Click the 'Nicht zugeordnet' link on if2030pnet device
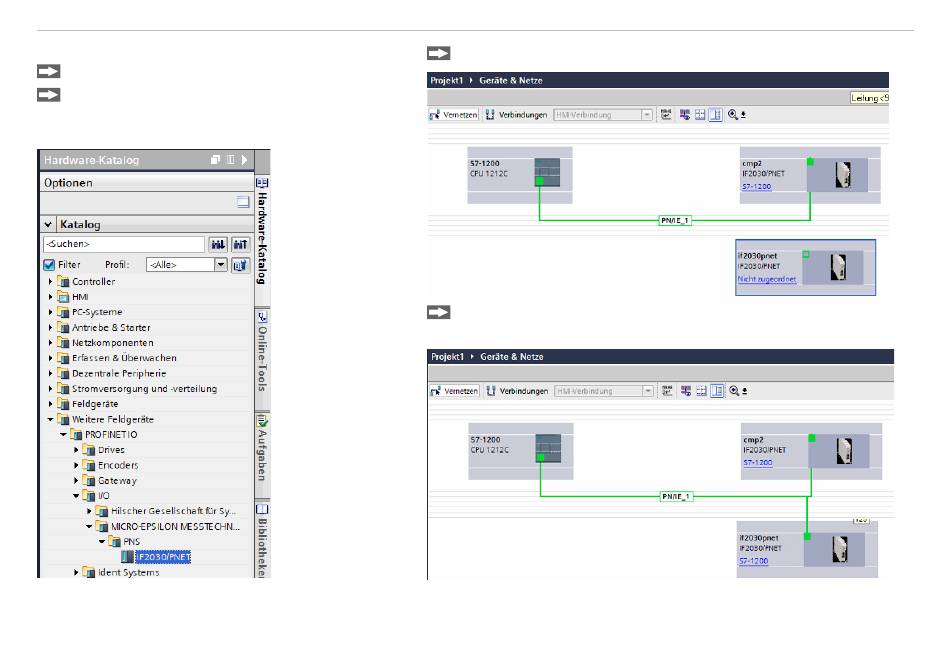Image resolution: width=950 pixels, height=665 pixels. pyautogui.click(x=766, y=279)
